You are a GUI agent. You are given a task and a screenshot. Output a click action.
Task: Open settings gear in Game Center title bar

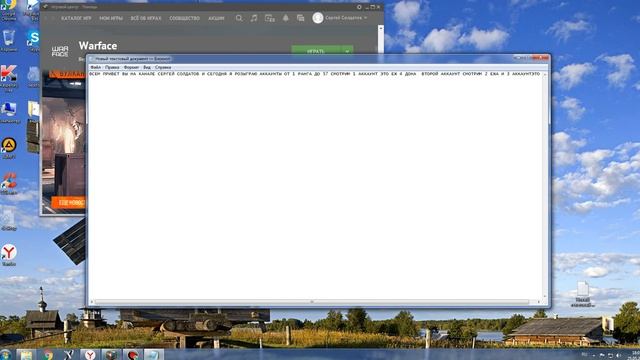point(359,7)
